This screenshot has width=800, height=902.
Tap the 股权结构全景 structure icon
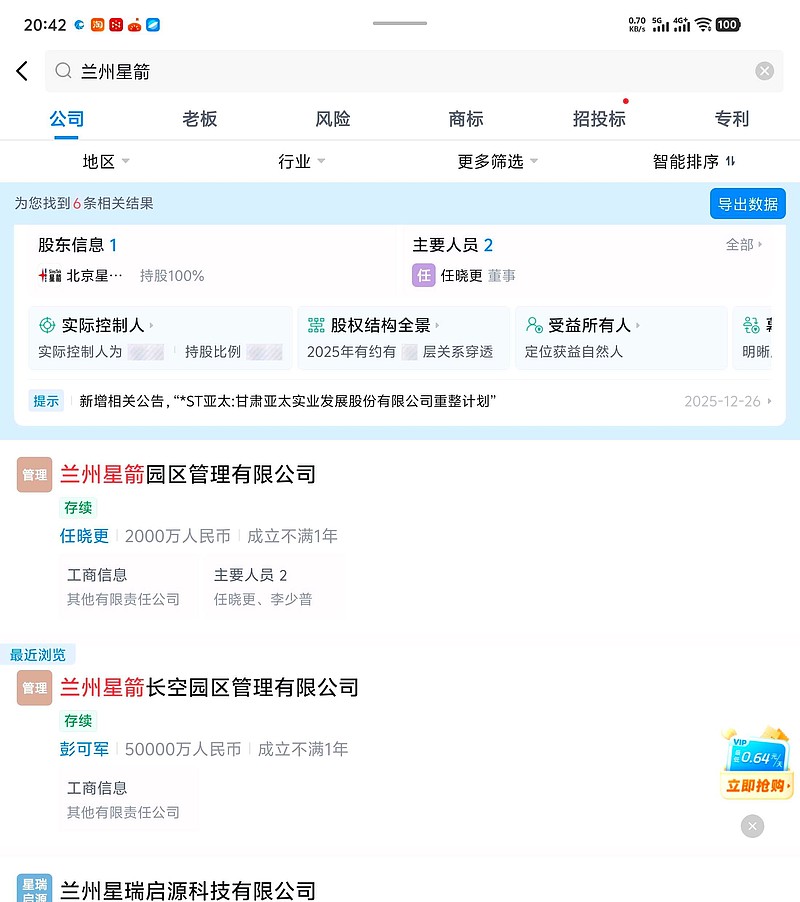316,326
